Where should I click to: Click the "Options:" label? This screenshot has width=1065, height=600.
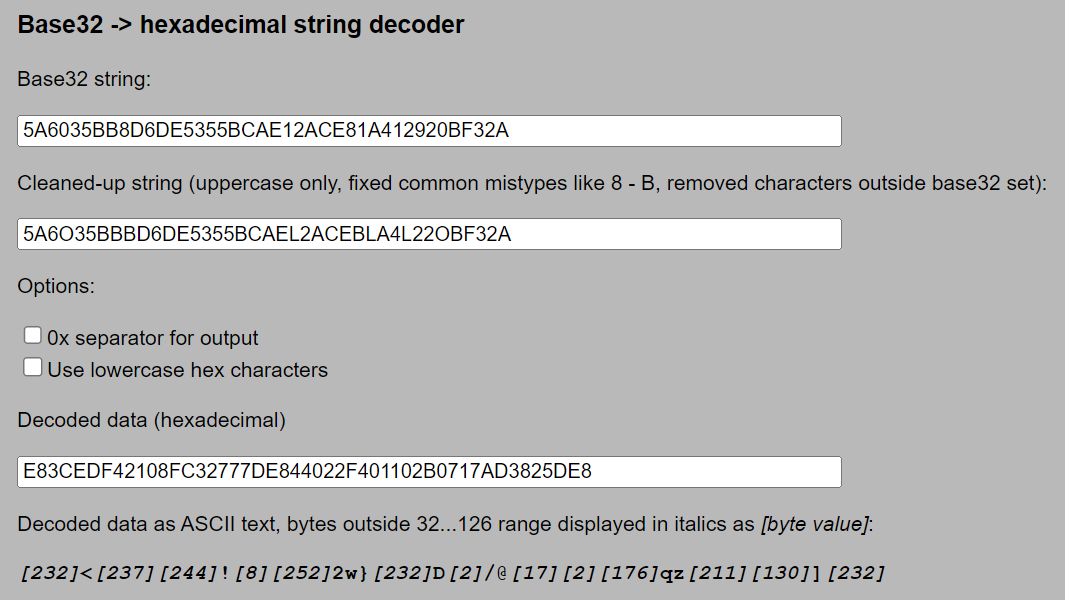coord(56,286)
